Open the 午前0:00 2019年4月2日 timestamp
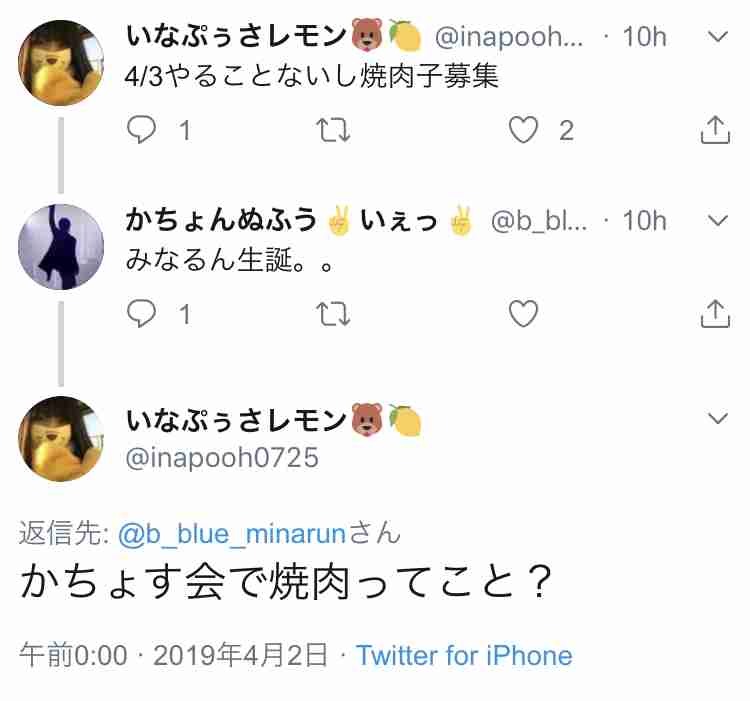 173,656
